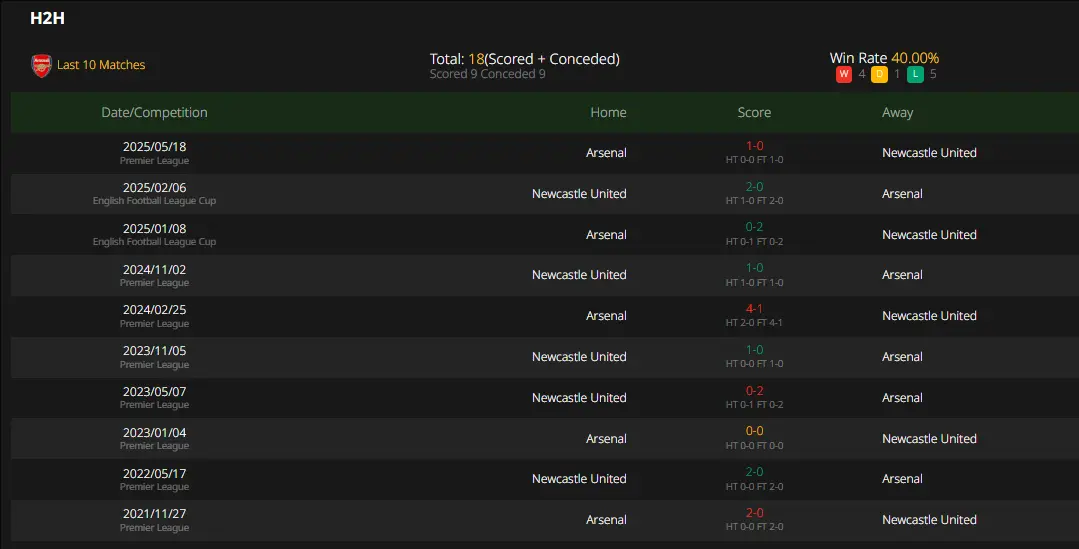Click the H2H section heading
1079x549 pixels.
(47, 18)
